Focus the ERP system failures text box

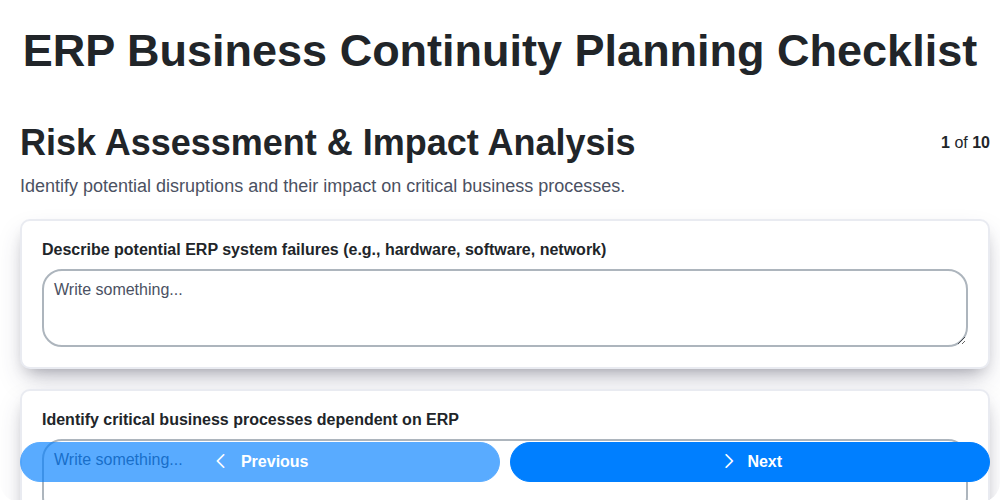(x=504, y=308)
